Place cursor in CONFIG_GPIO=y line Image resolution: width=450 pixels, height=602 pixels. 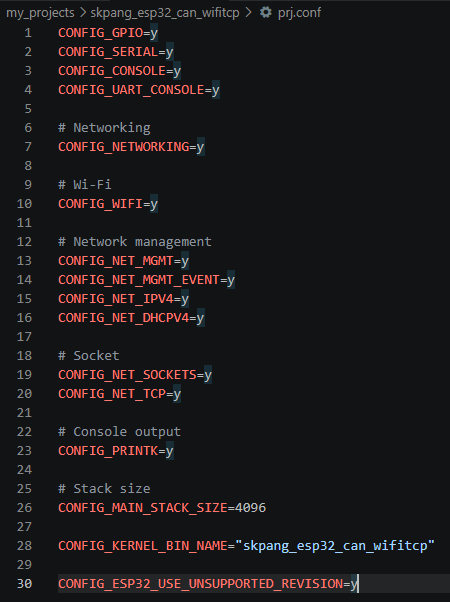pos(108,33)
